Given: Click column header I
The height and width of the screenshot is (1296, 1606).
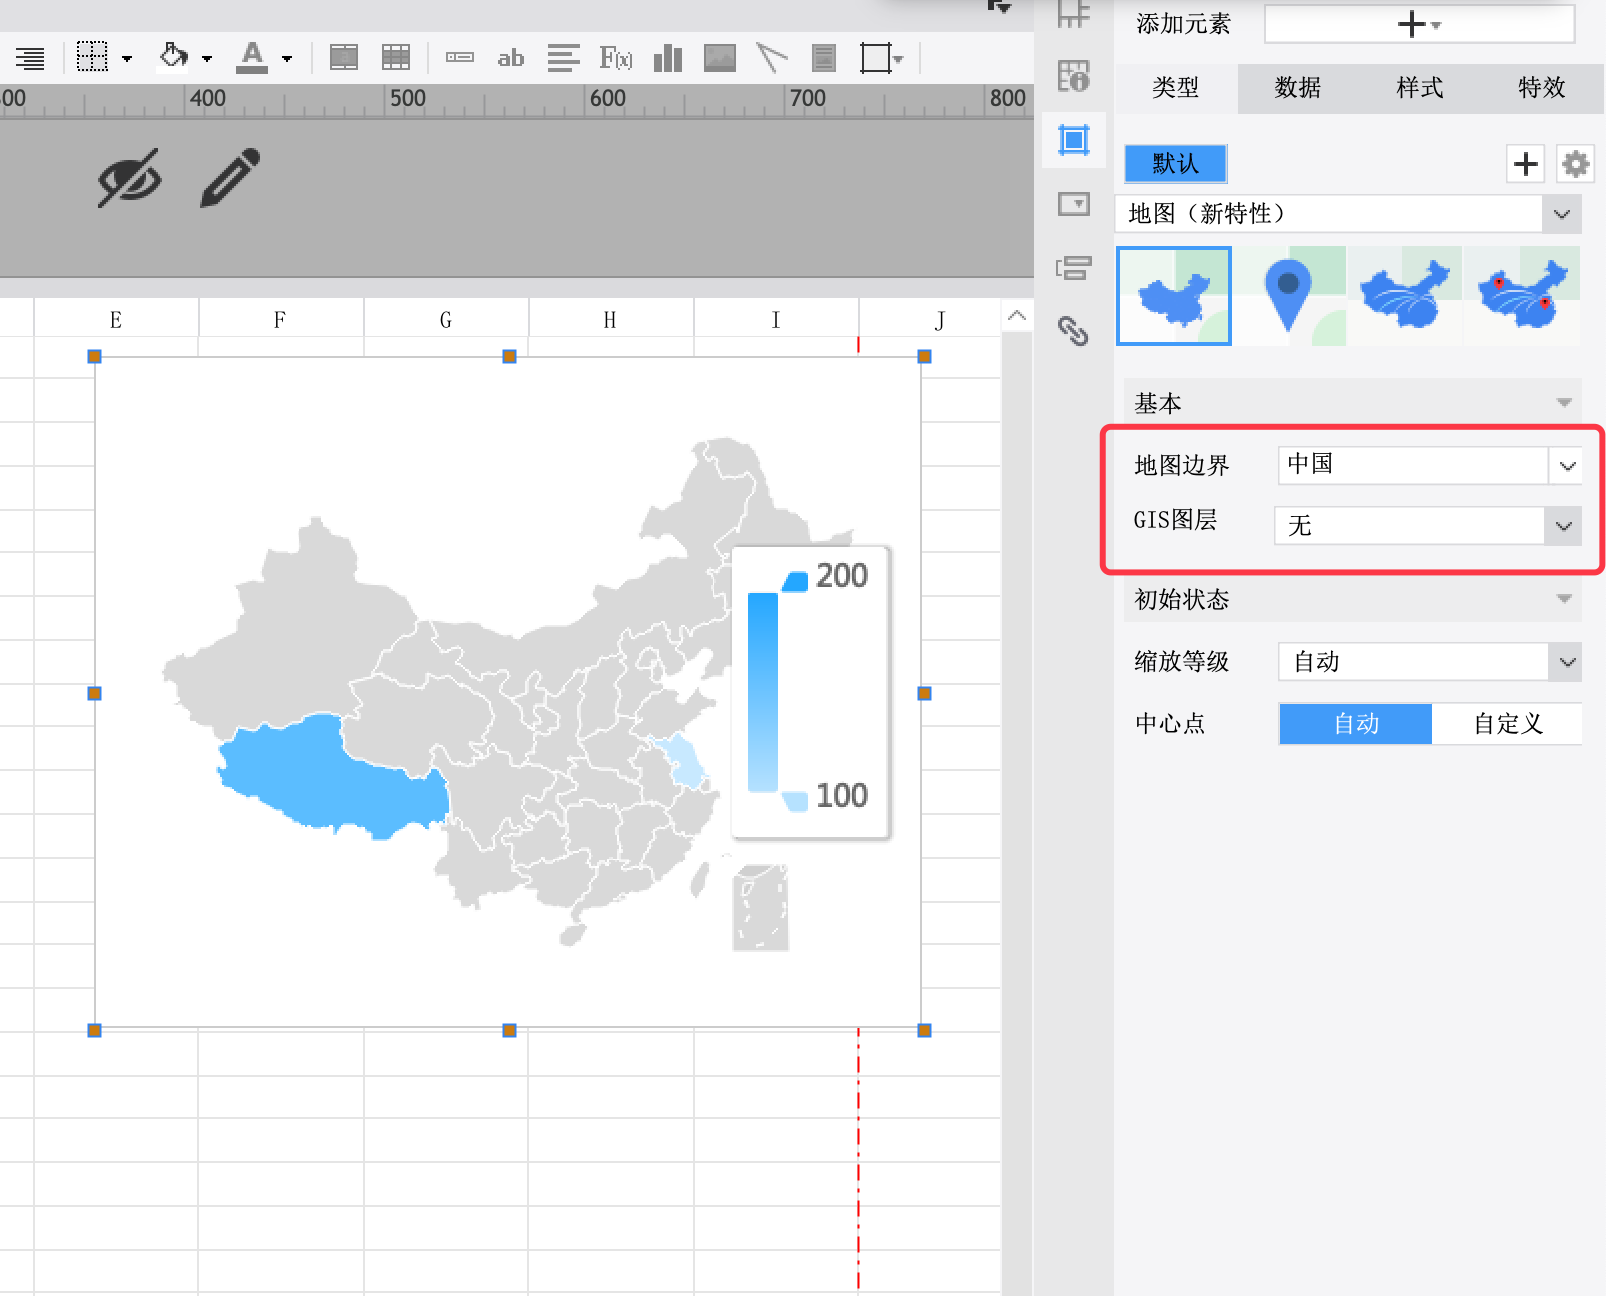Looking at the screenshot, I should point(776,320).
